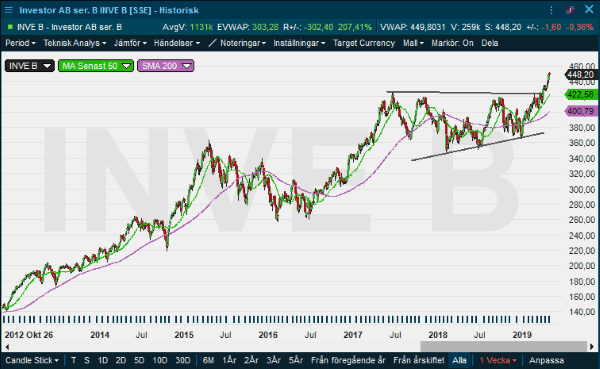Screen dimensions: 600x369
Task: Select the S interval button
Action: click(x=87, y=360)
